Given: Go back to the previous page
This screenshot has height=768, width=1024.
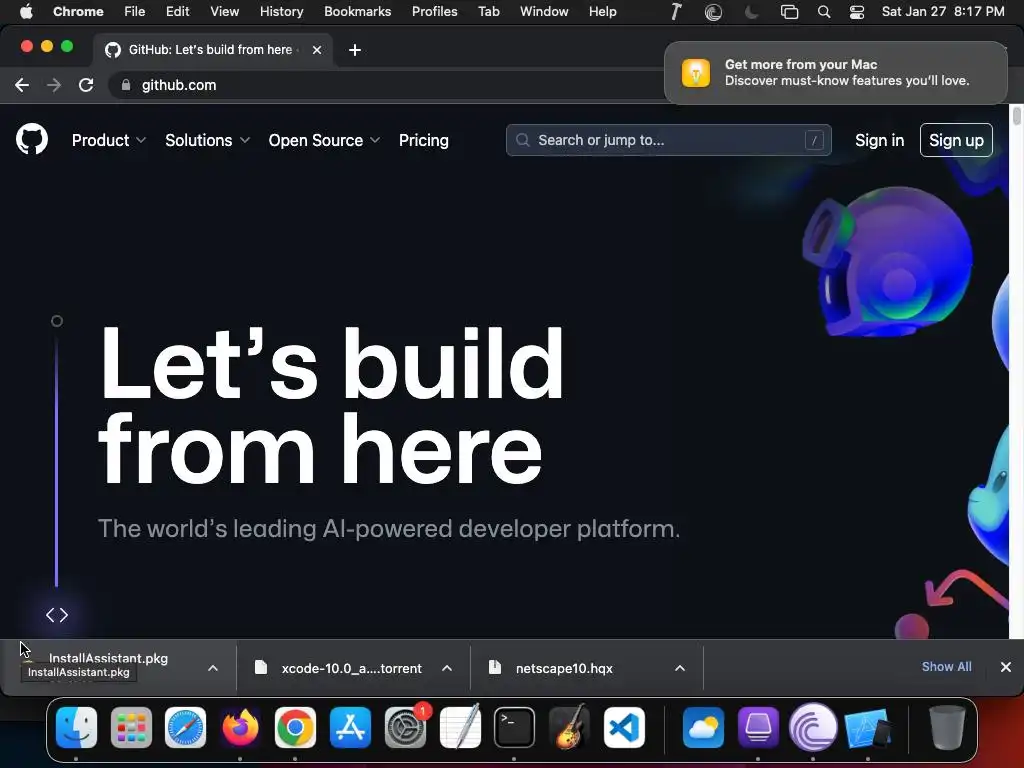Looking at the screenshot, I should tap(22, 85).
